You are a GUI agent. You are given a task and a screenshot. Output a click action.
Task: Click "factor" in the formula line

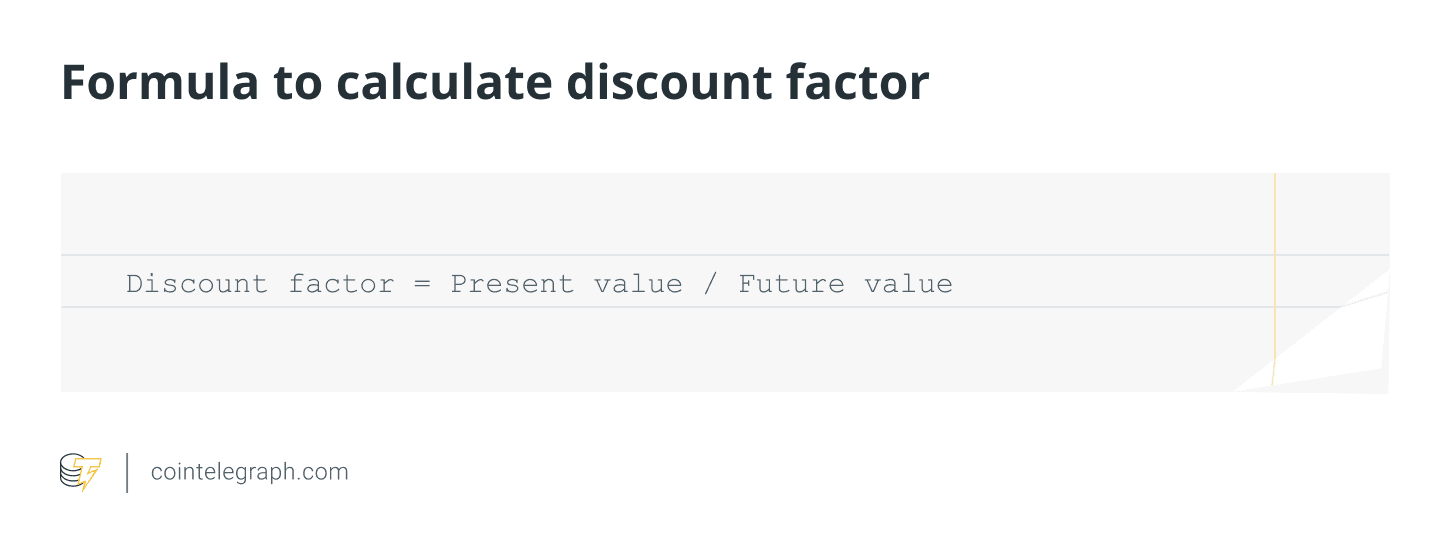click(341, 284)
